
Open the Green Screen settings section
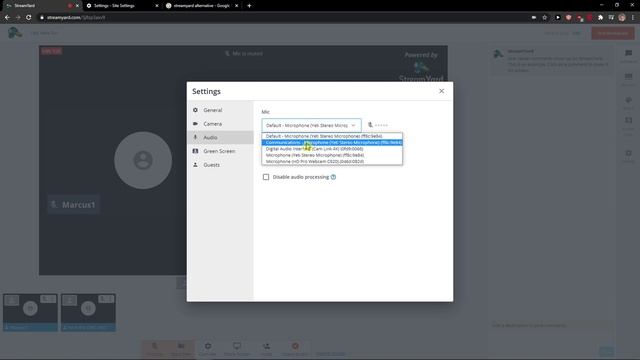(x=220, y=151)
